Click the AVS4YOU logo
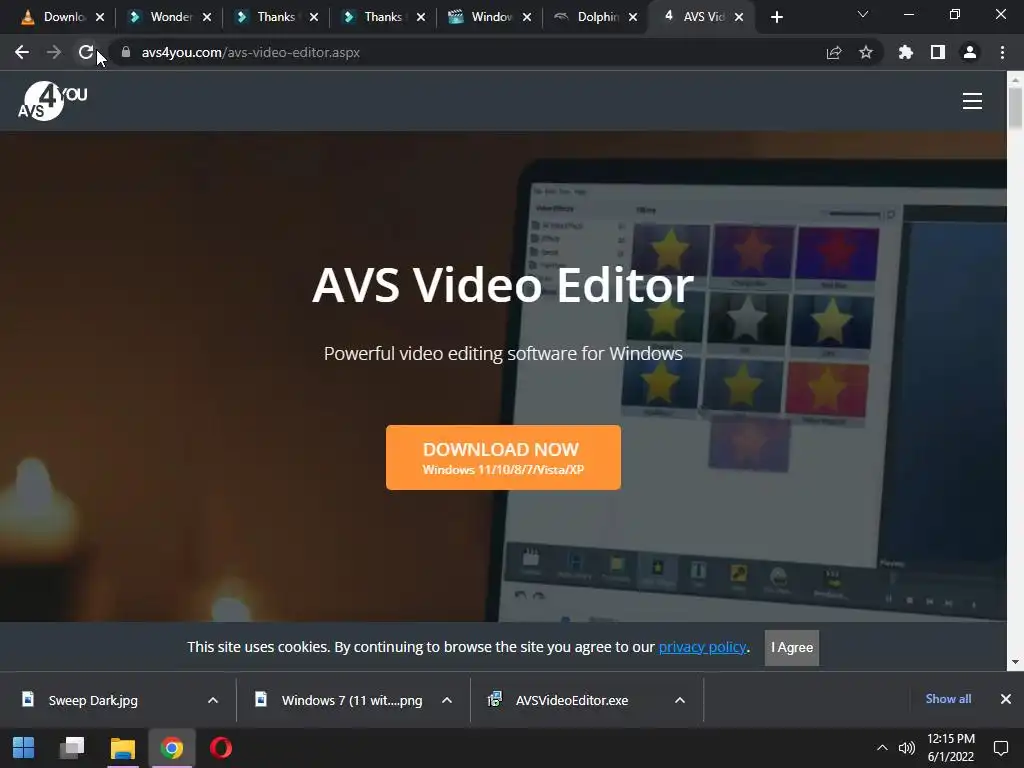1024x768 pixels. pyautogui.click(x=53, y=101)
